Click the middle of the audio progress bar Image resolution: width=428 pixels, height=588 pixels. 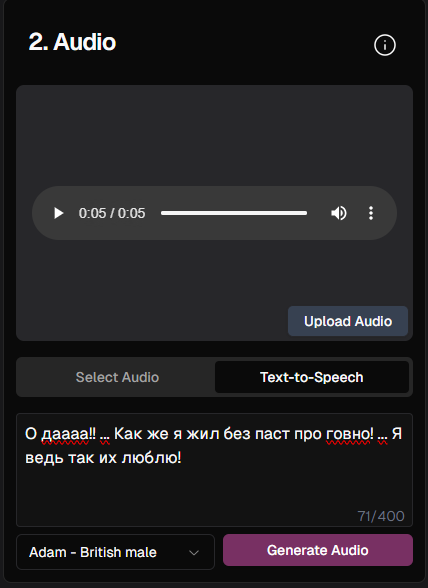tap(234, 213)
